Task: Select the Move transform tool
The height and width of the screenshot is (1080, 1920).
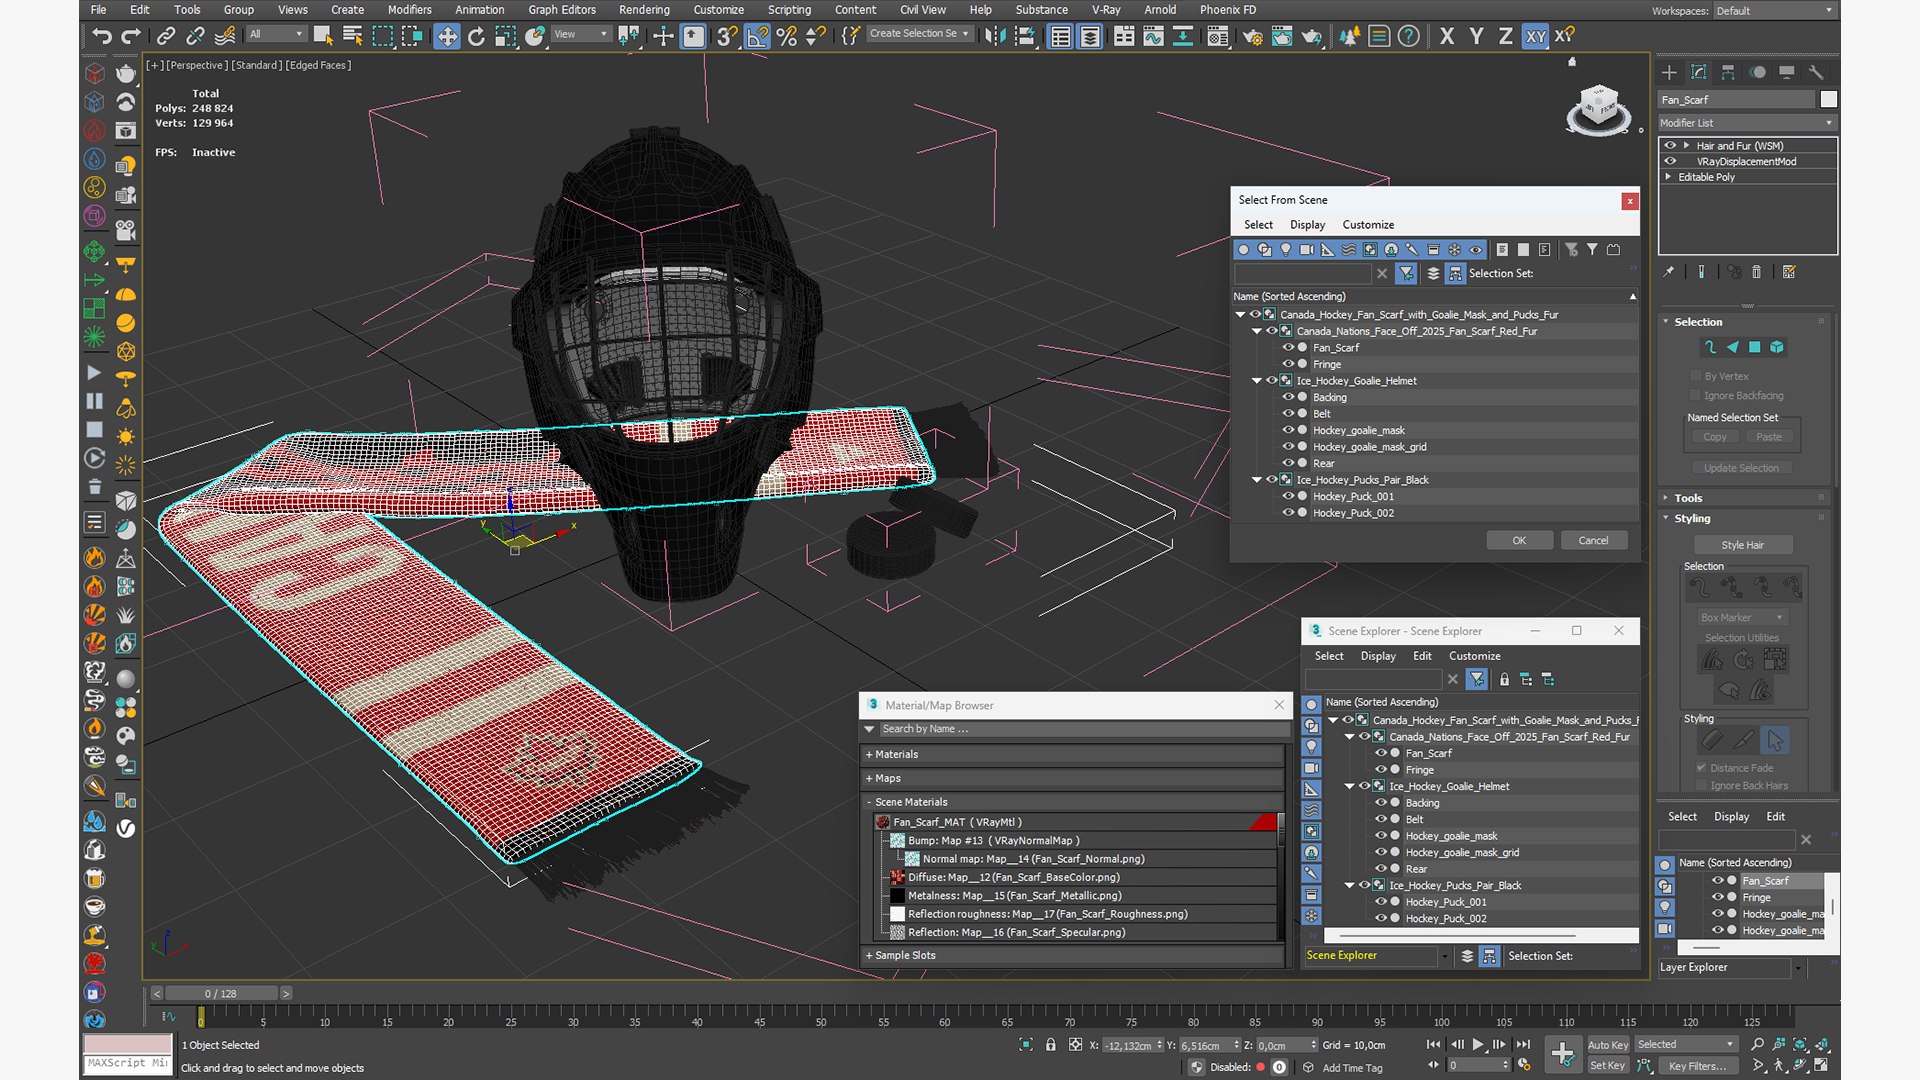Action: coord(447,36)
